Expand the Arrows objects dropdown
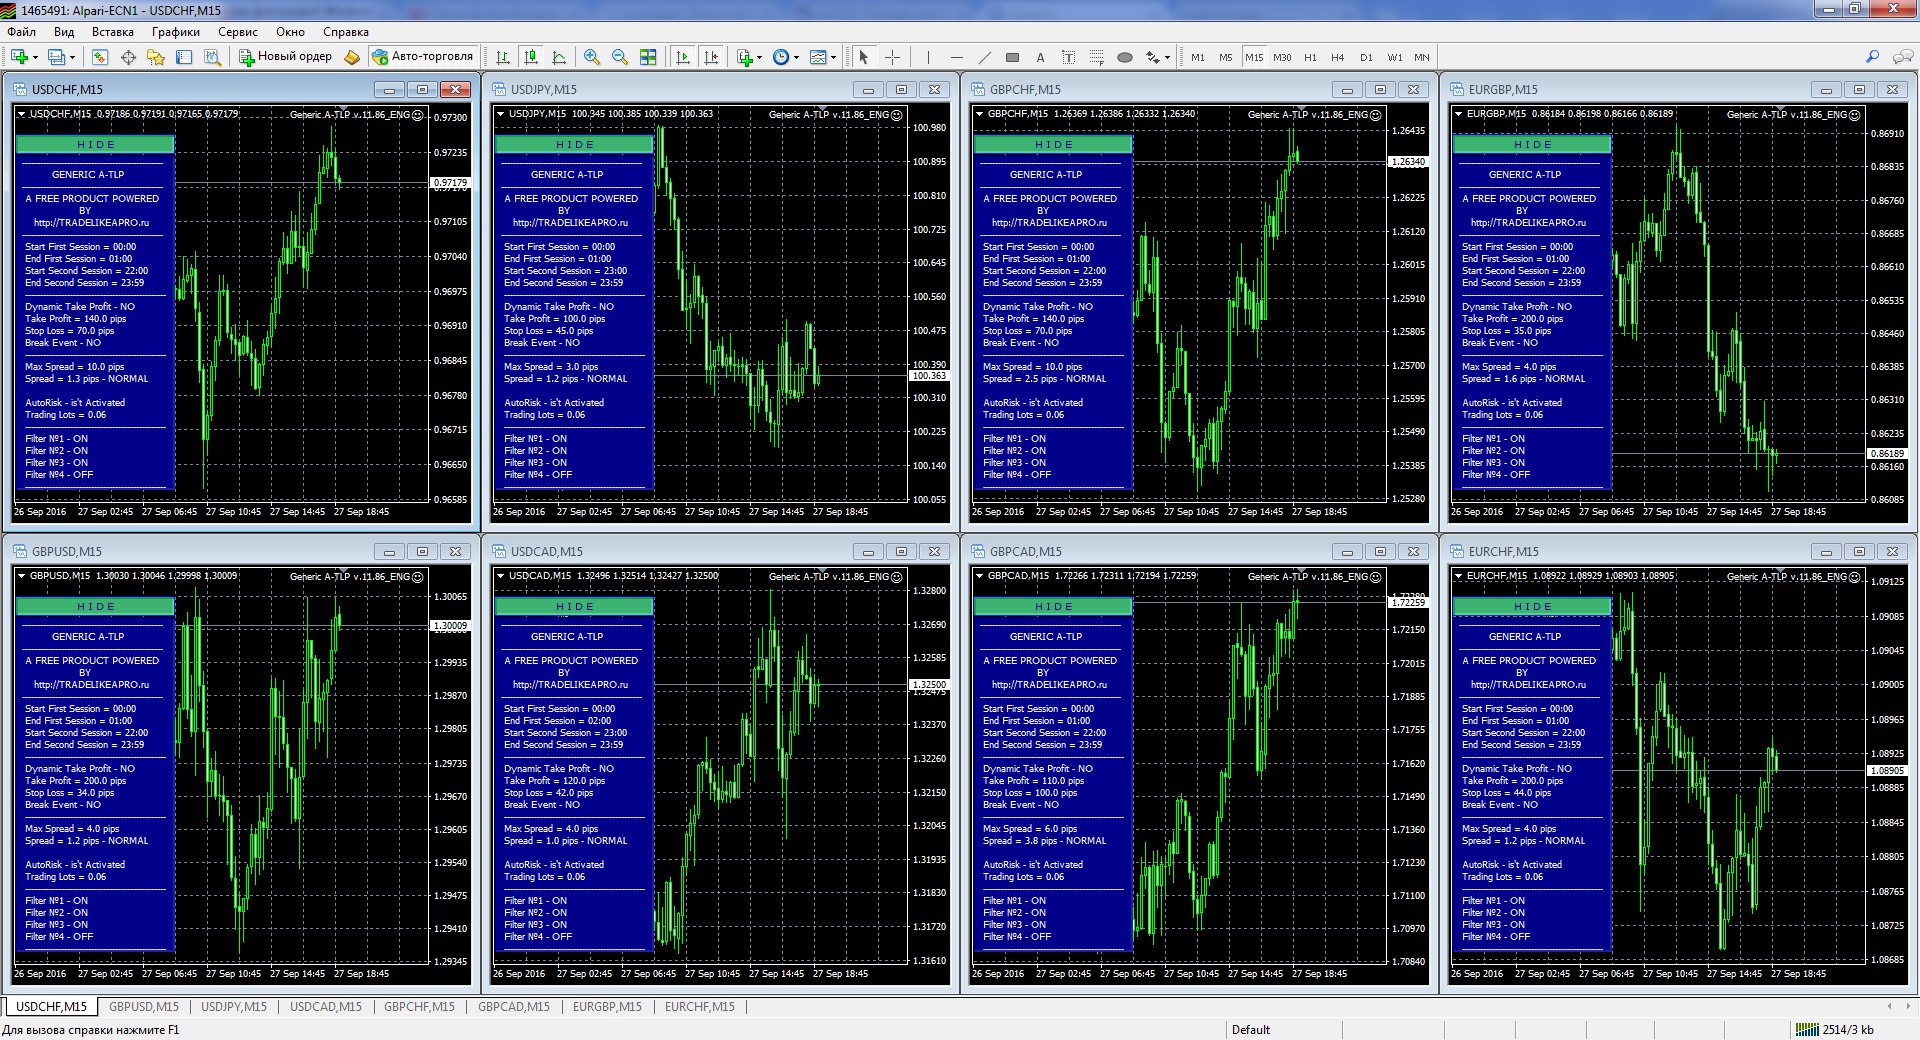Image resolution: width=1920 pixels, height=1040 pixels. pos(1167,57)
